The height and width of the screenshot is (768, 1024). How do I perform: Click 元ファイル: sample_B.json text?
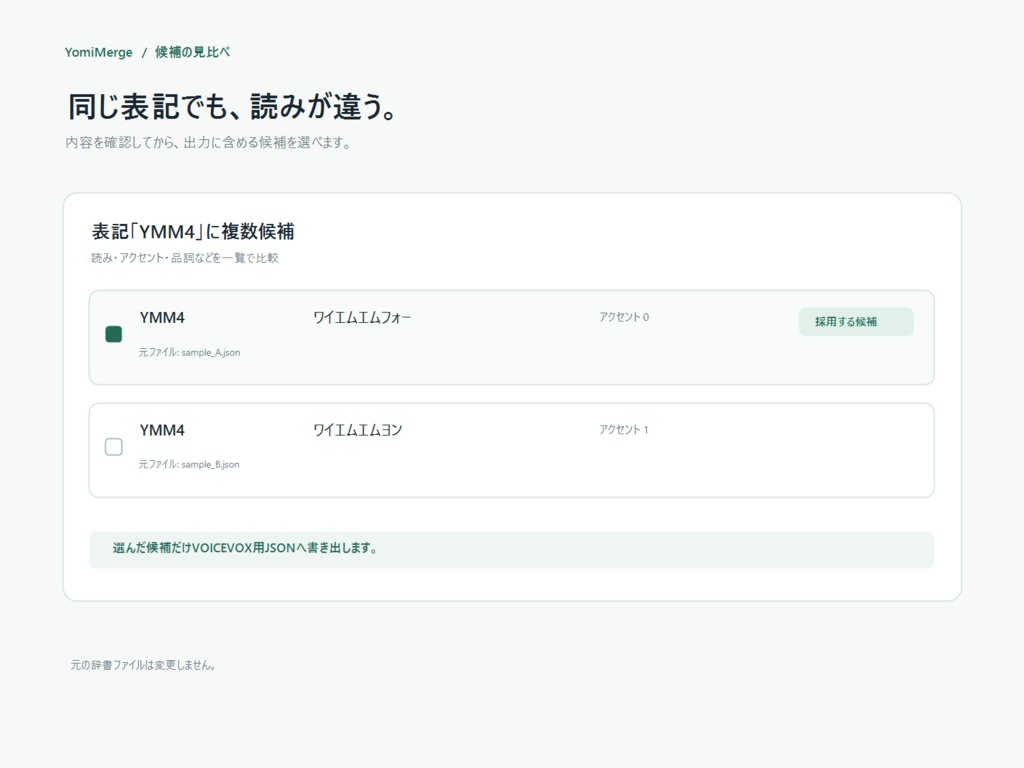click(x=189, y=464)
